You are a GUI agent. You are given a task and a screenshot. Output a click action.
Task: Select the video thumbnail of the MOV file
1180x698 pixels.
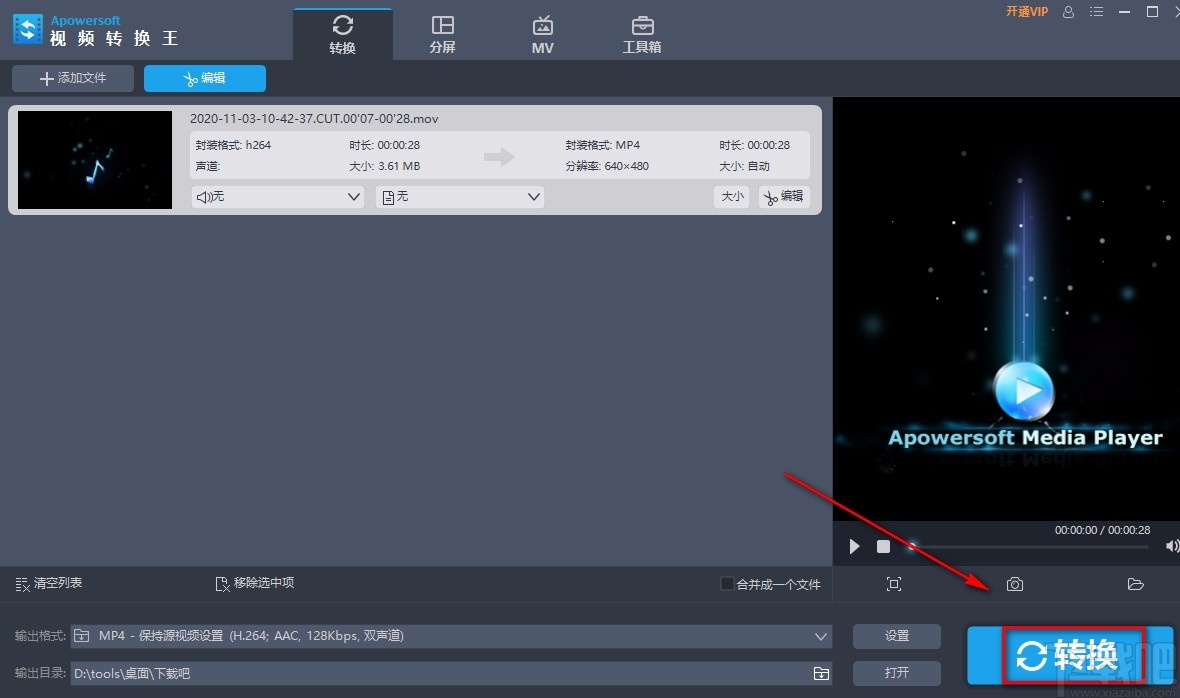[94, 160]
